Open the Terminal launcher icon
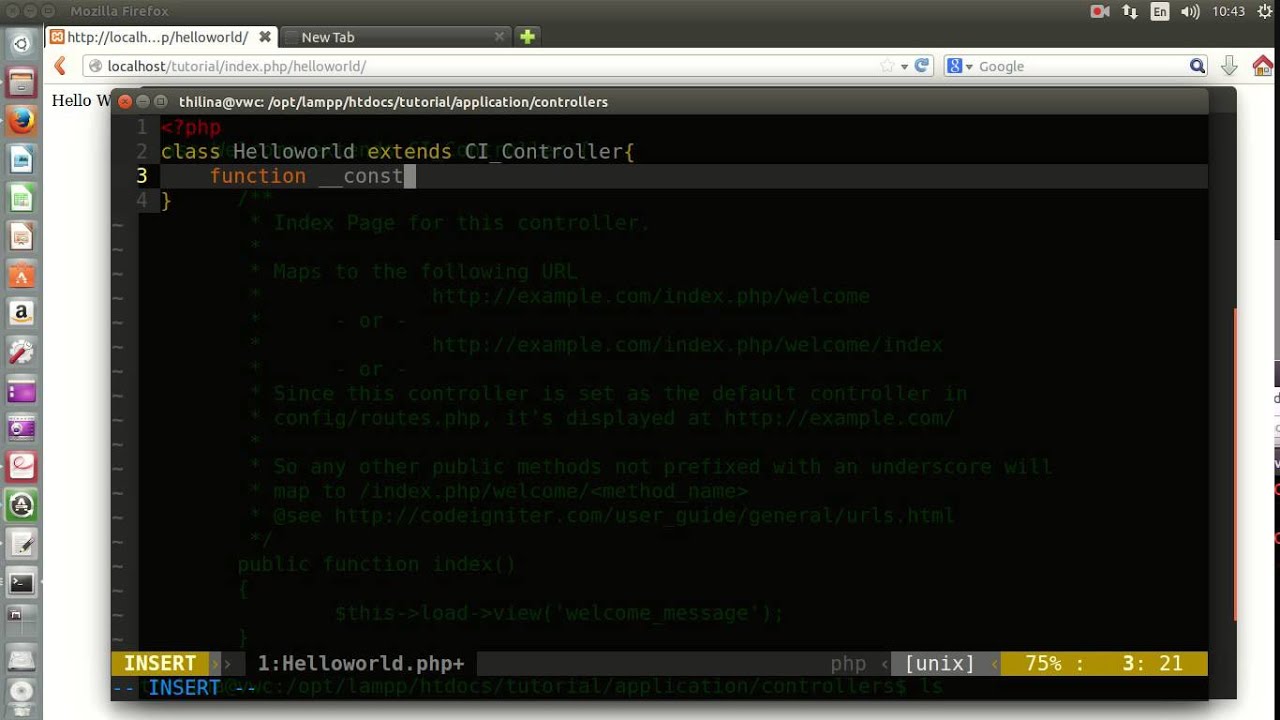The image size is (1280, 720). [x=21, y=583]
